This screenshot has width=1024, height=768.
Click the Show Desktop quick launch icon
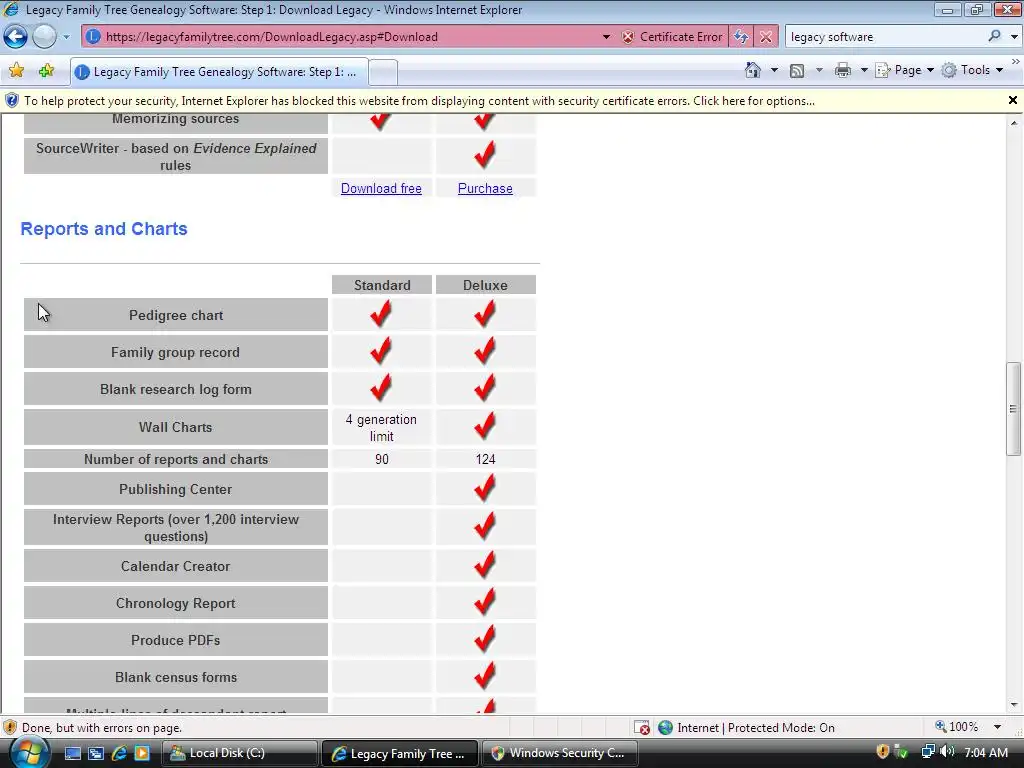click(72, 754)
